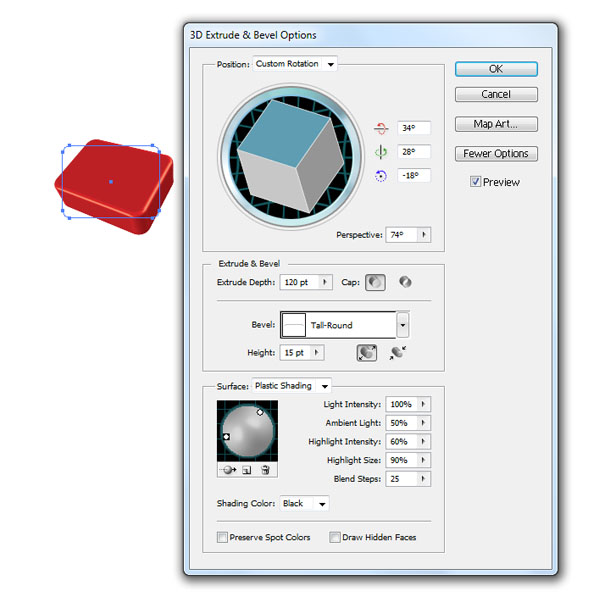Open the Map Art dialog

tap(496, 124)
